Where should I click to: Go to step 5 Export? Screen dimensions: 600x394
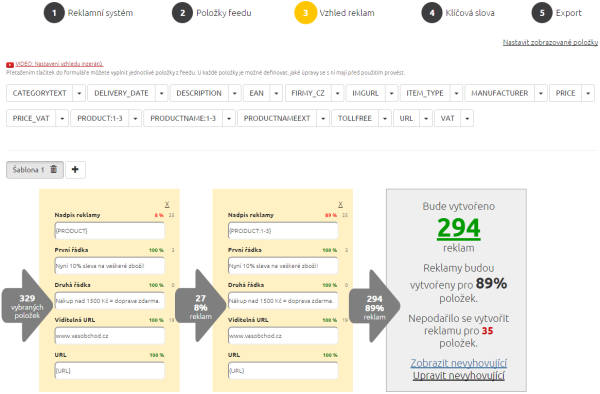point(557,13)
